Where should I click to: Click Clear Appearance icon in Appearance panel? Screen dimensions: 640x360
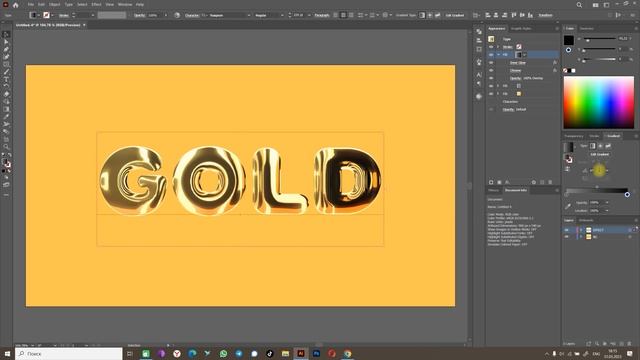tap(533, 182)
